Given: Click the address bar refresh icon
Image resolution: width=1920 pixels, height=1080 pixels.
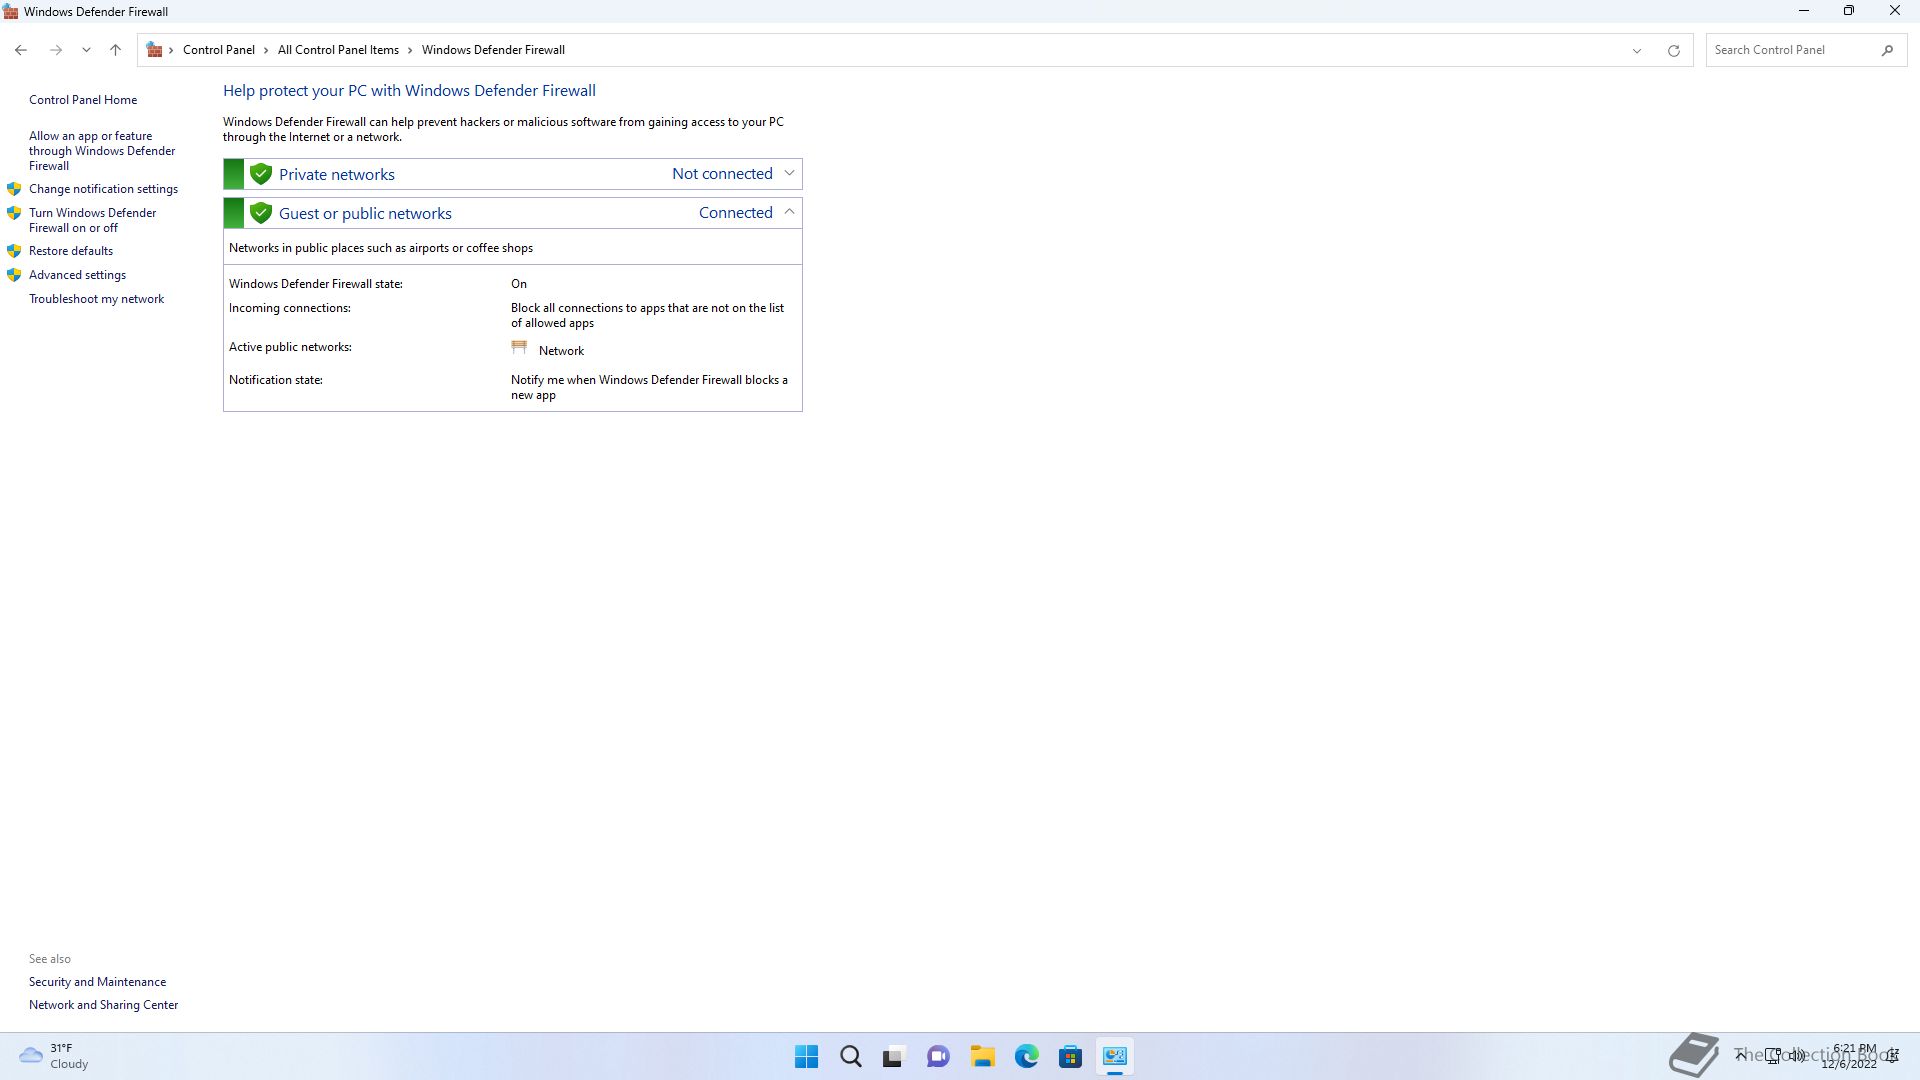Looking at the screenshot, I should point(1673,50).
